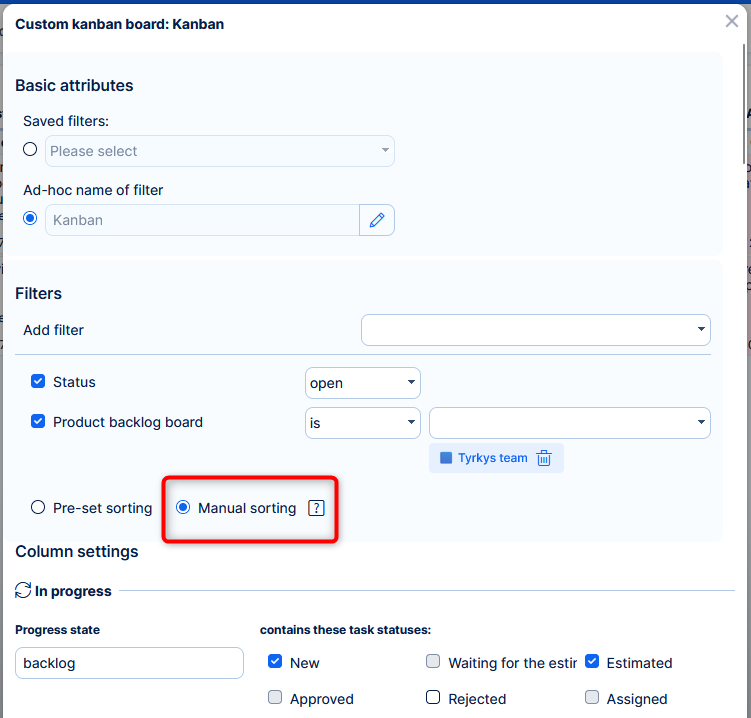Open the Manual sorting help question icon
Screen dimensions: 751x718
(316, 508)
